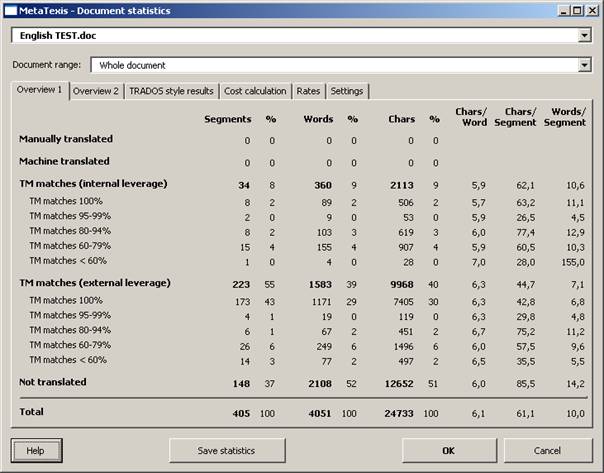Go to the Rates tab
604x473 pixels.
point(308,91)
